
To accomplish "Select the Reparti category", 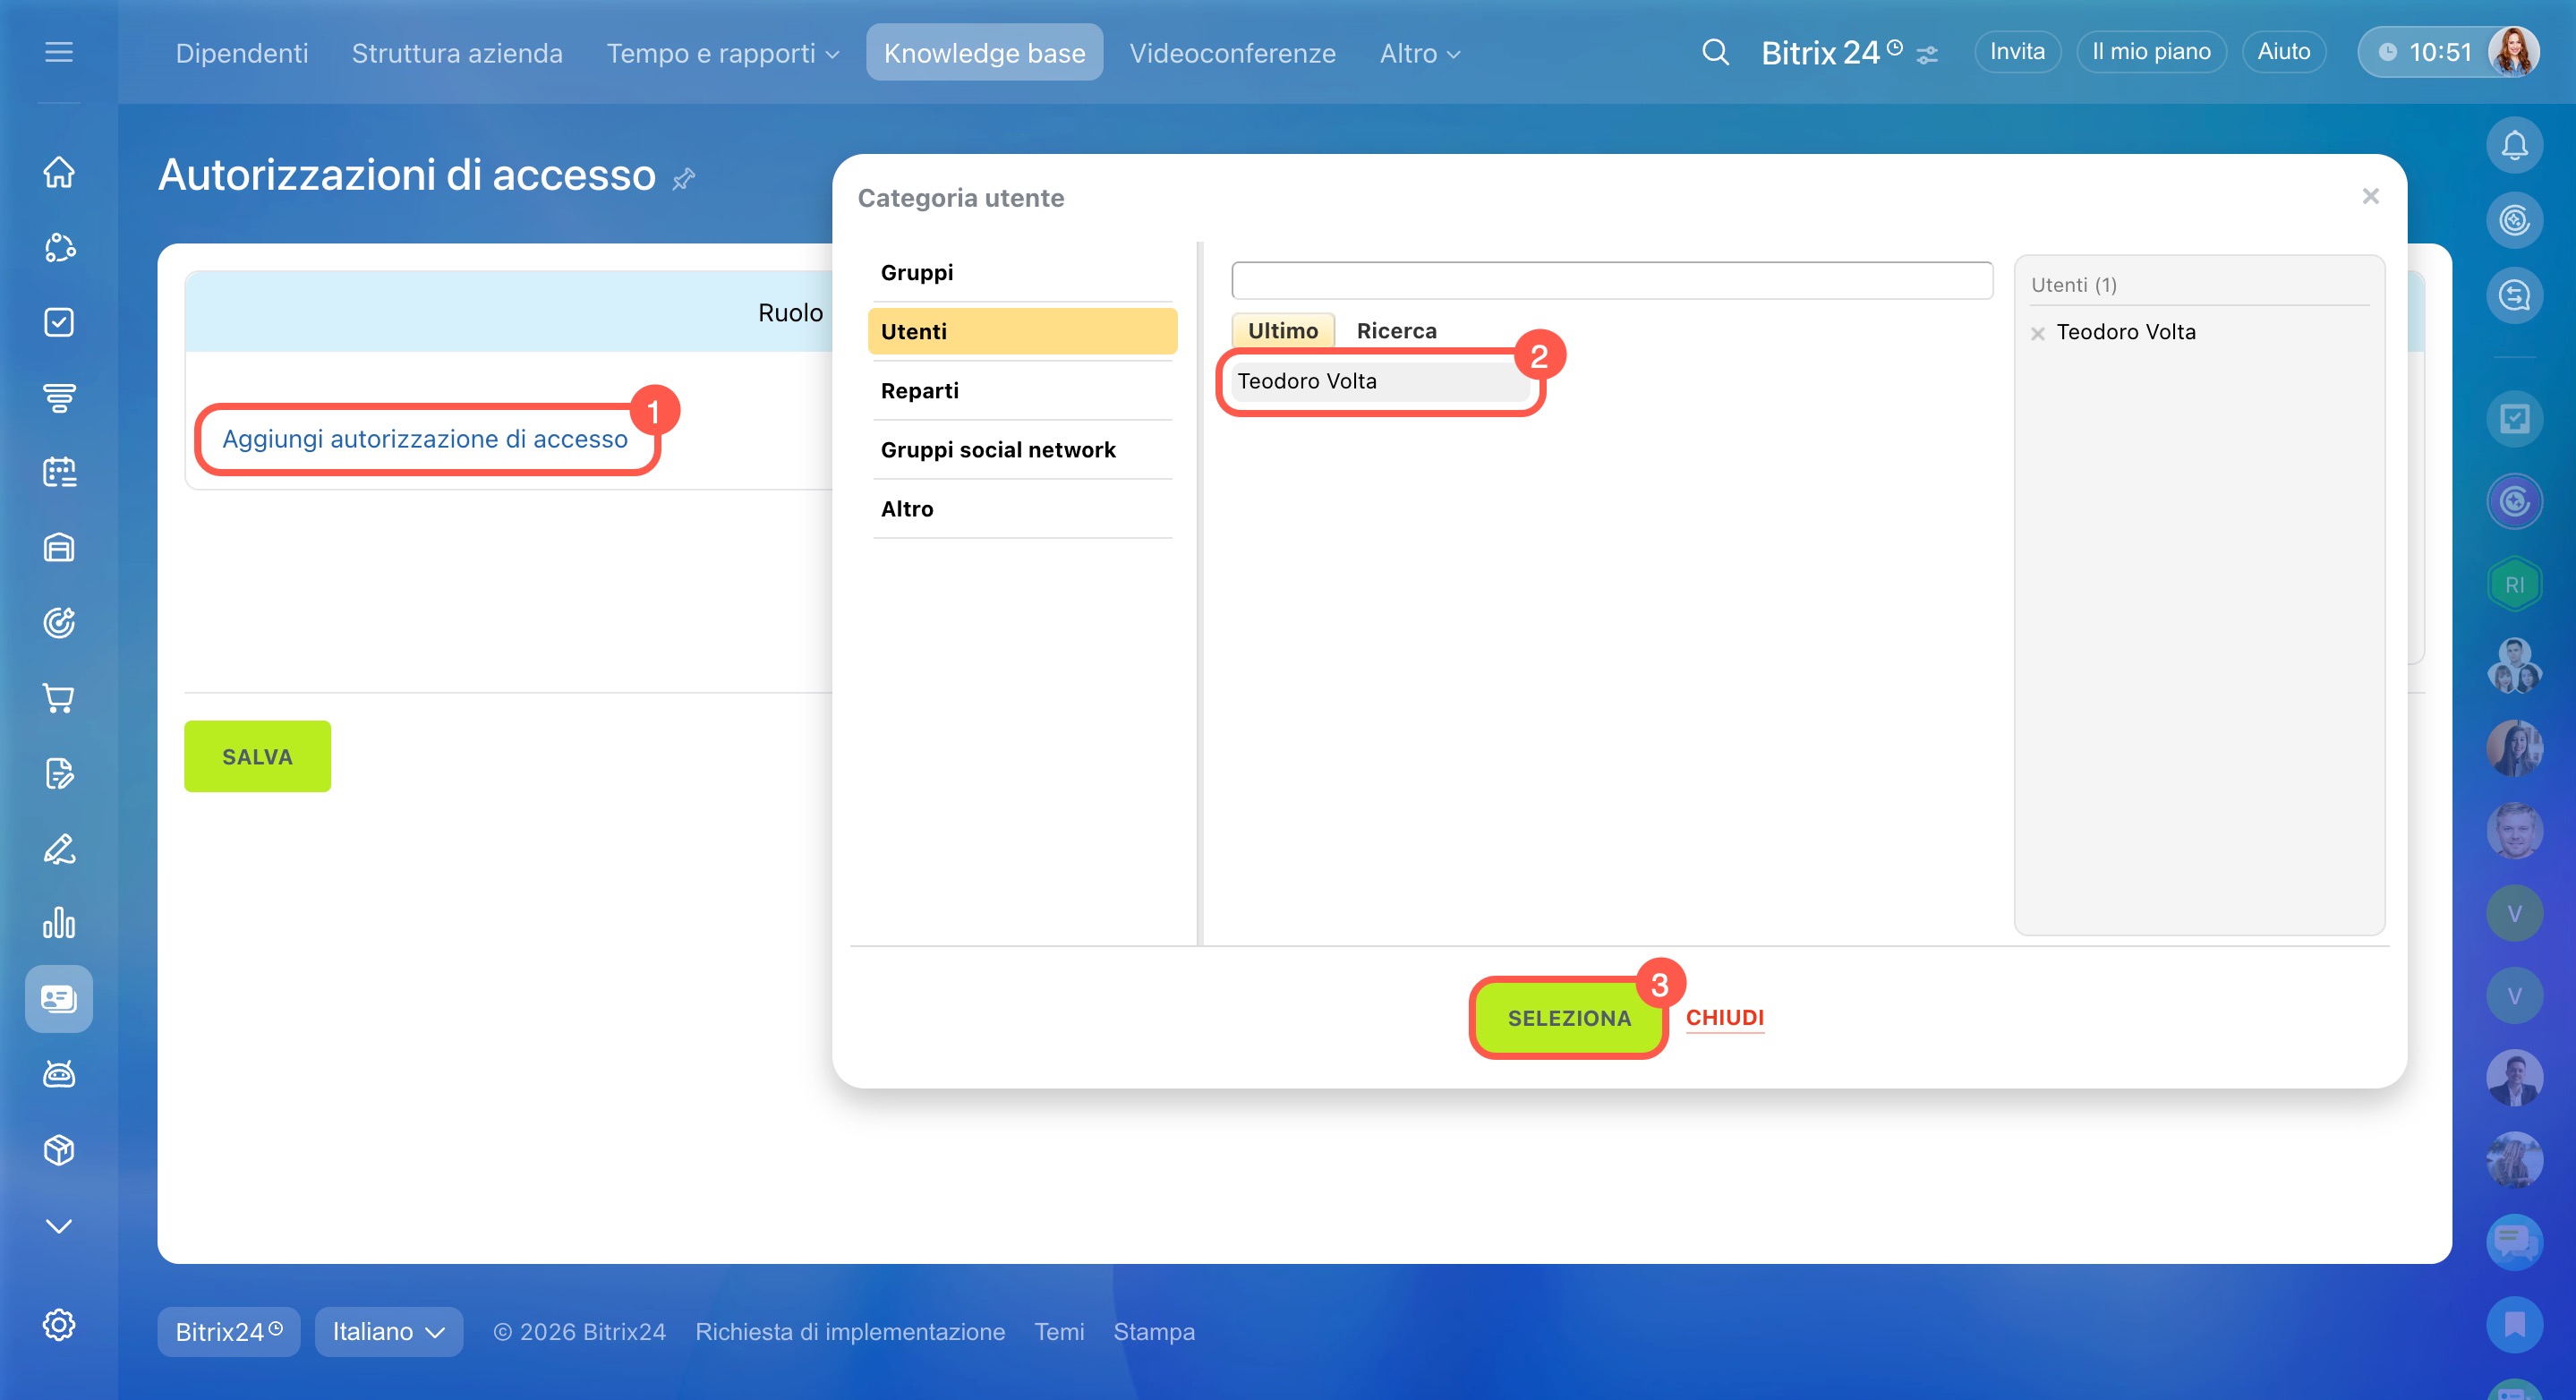I will tap(919, 391).
